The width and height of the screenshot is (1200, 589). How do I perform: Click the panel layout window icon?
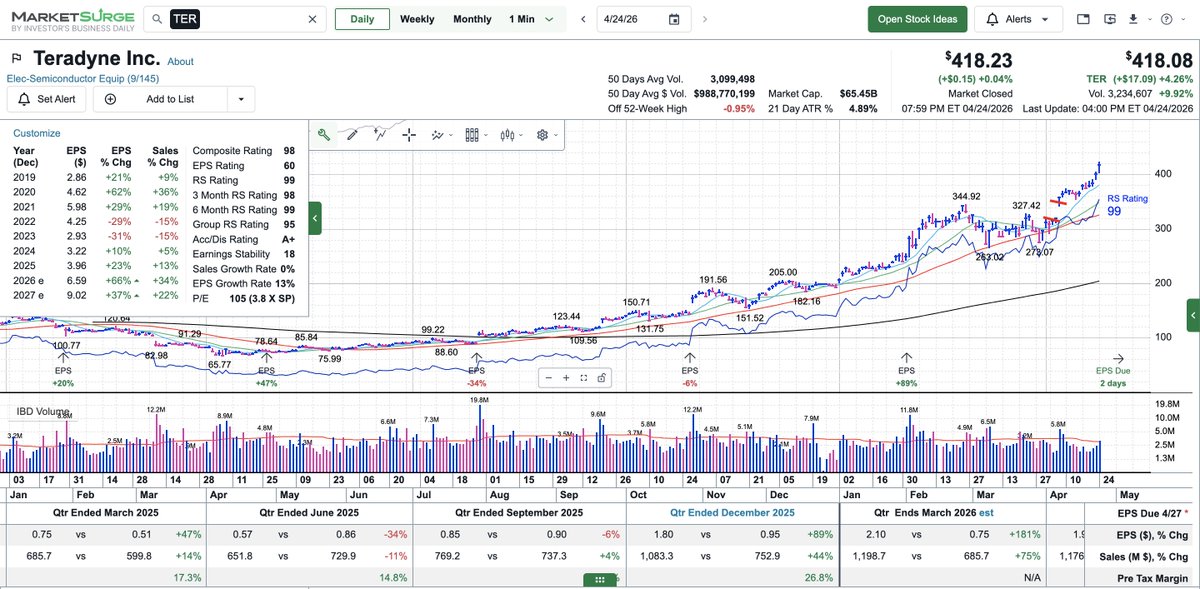tap(1084, 19)
